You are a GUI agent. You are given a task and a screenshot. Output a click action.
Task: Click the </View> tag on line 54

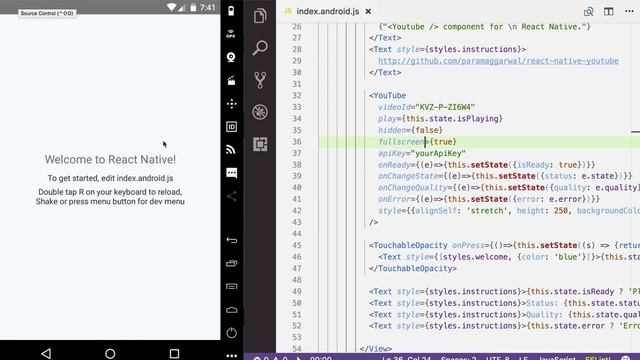click(376, 349)
